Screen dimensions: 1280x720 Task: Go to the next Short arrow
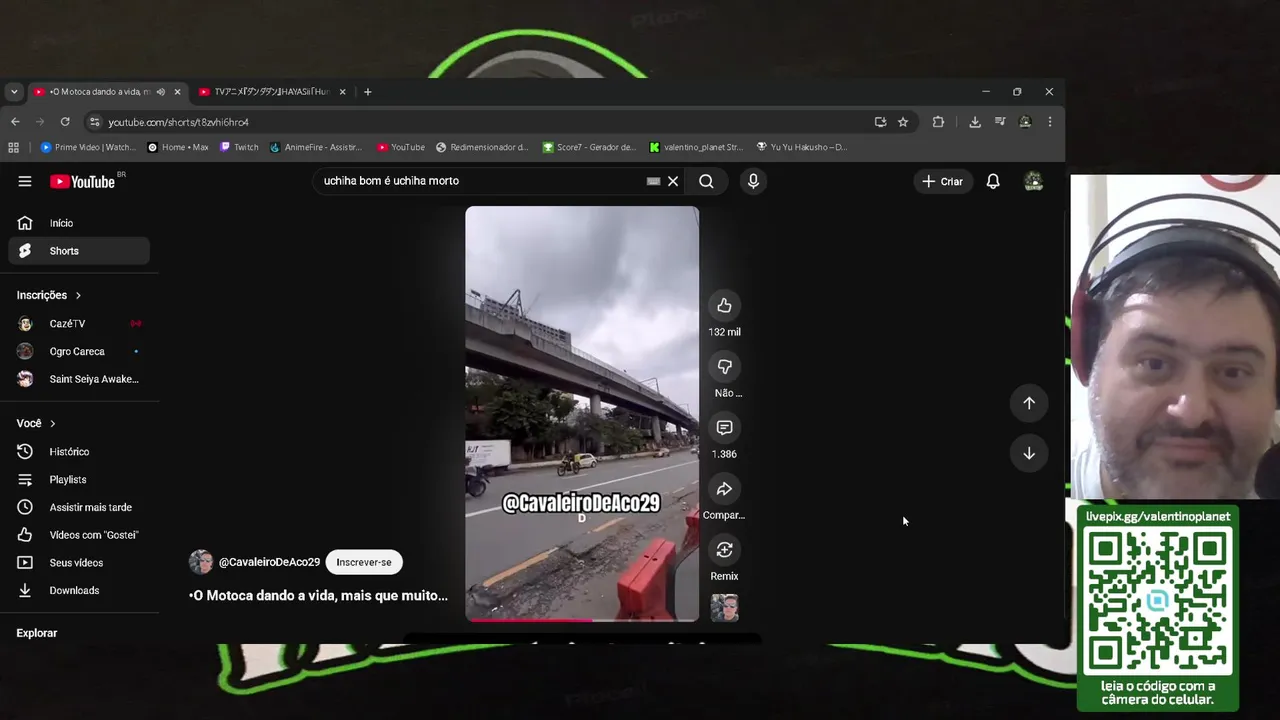click(x=1029, y=453)
